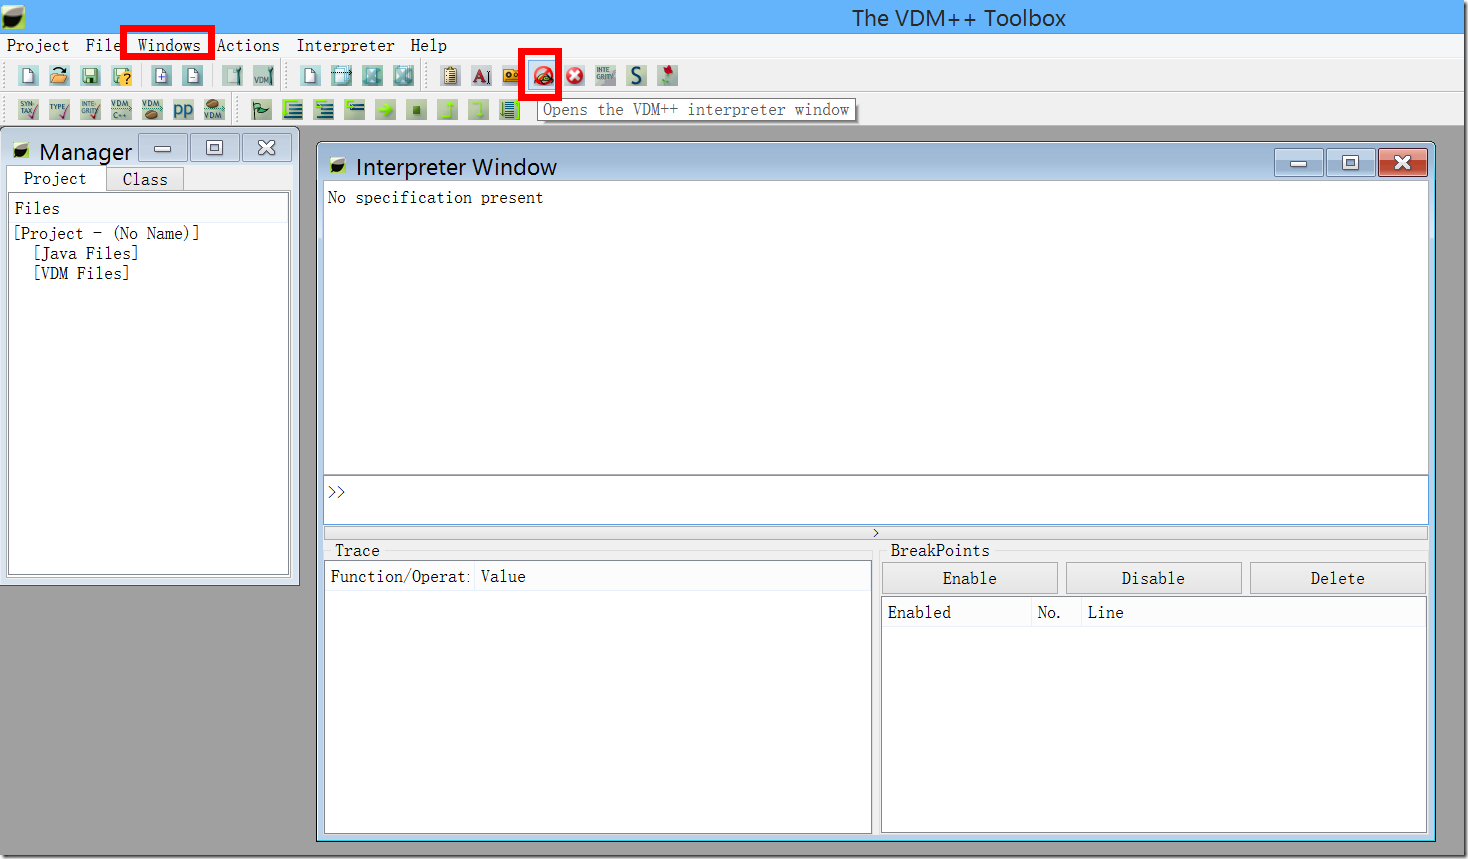The width and height of the screenshot is (1468, 859).
Task: Click the No. column header in BreakPoints
Action: pyautogui.click(x=1056, y=612)
